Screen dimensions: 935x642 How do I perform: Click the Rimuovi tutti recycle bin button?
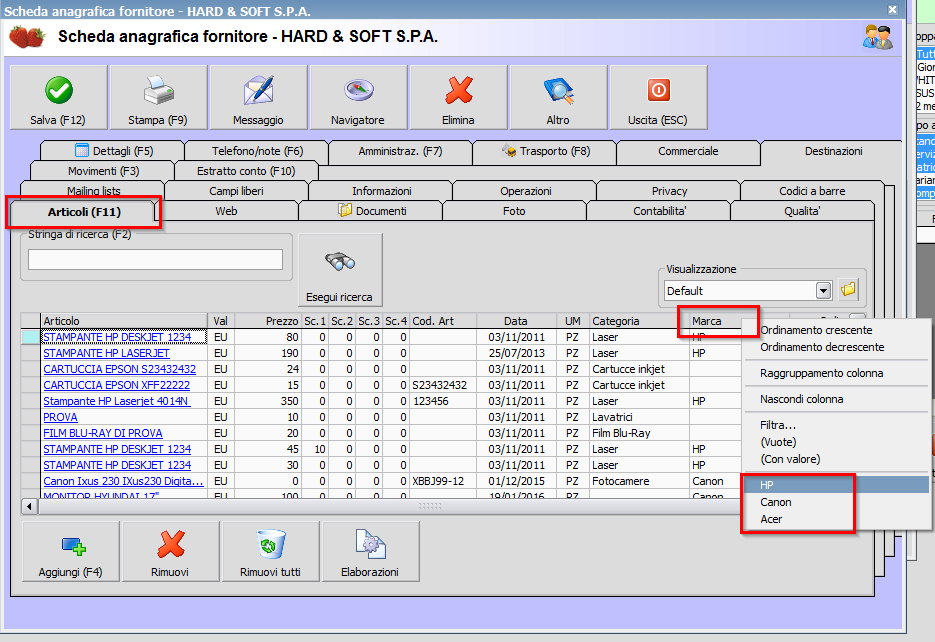click(x=270, y=551)
